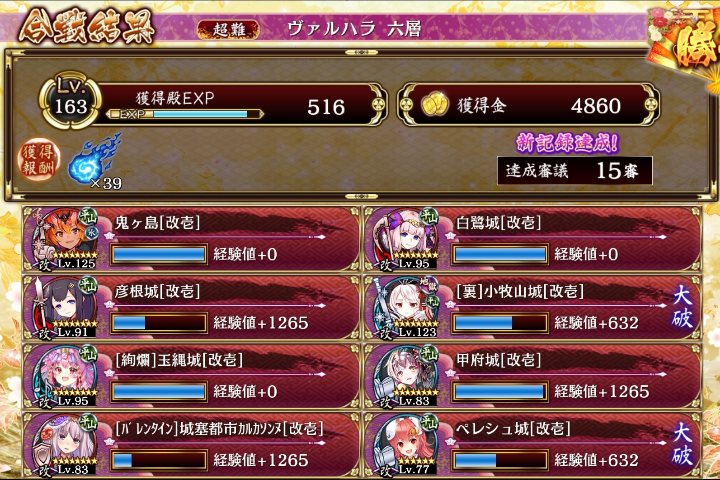This screenshot has width=720, height=480.
Task: Click the 合戦結果 title header
Action: coord(87,28)
